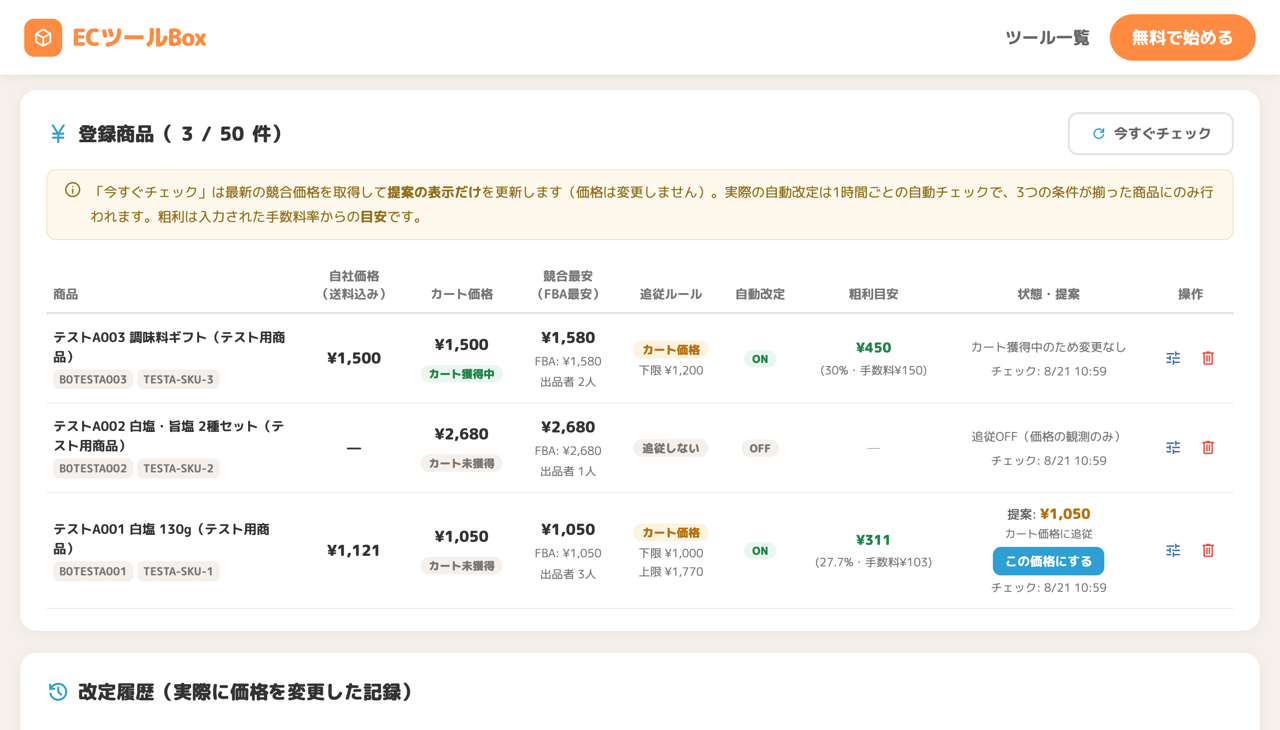Click own price ¥1,121

click(354, 550)
